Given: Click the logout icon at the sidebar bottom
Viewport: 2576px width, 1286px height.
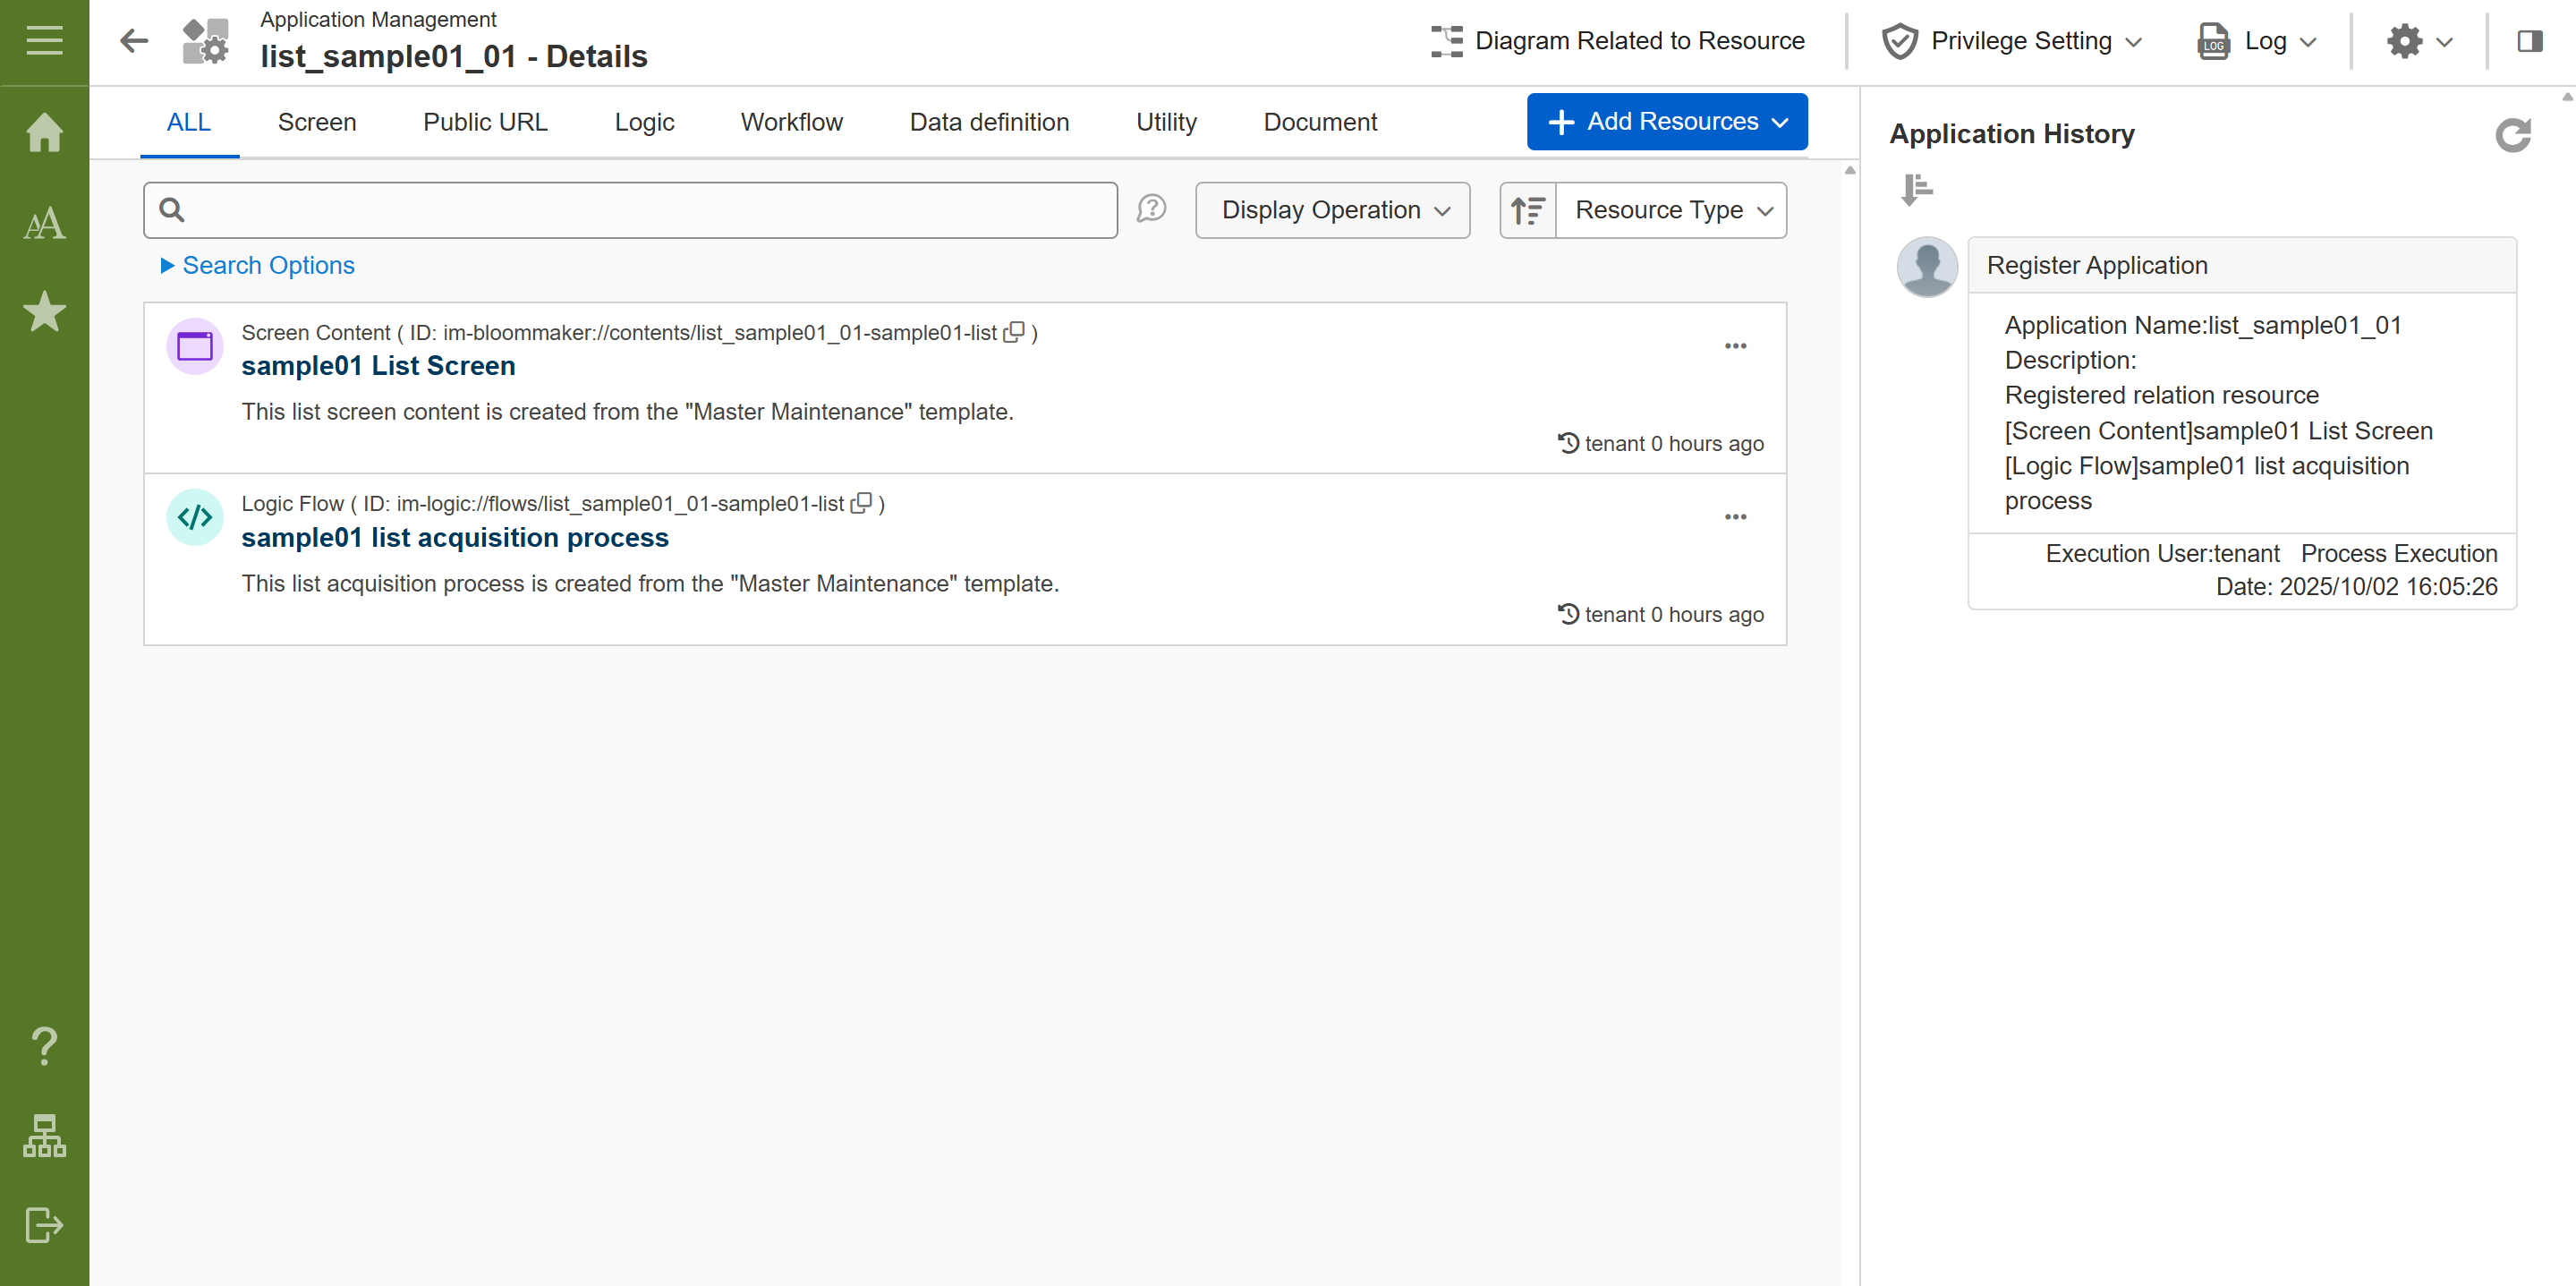Looking at the screenshot, I should click(x=44, y=1224).
